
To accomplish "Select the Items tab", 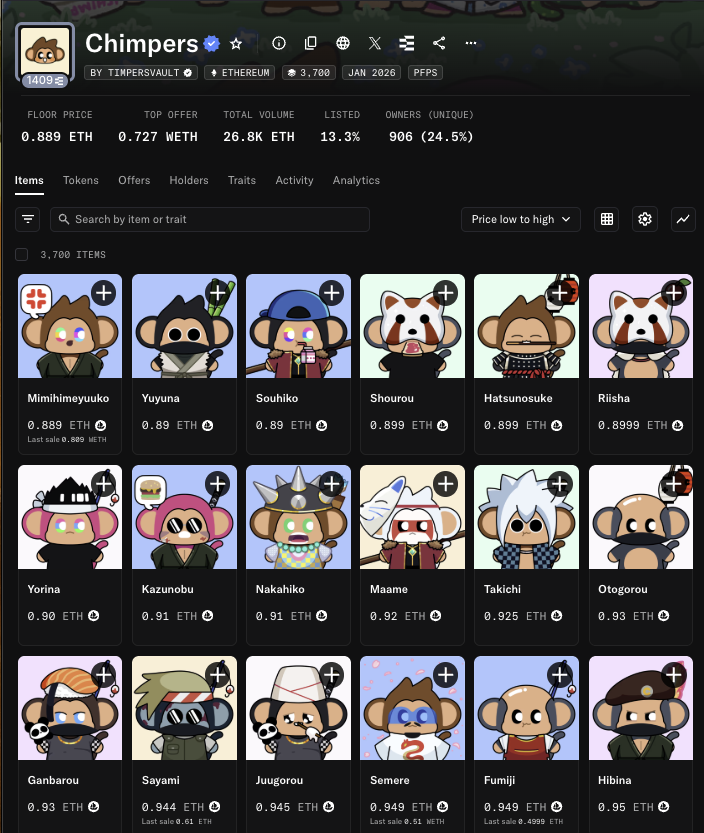I will (29, 181).
